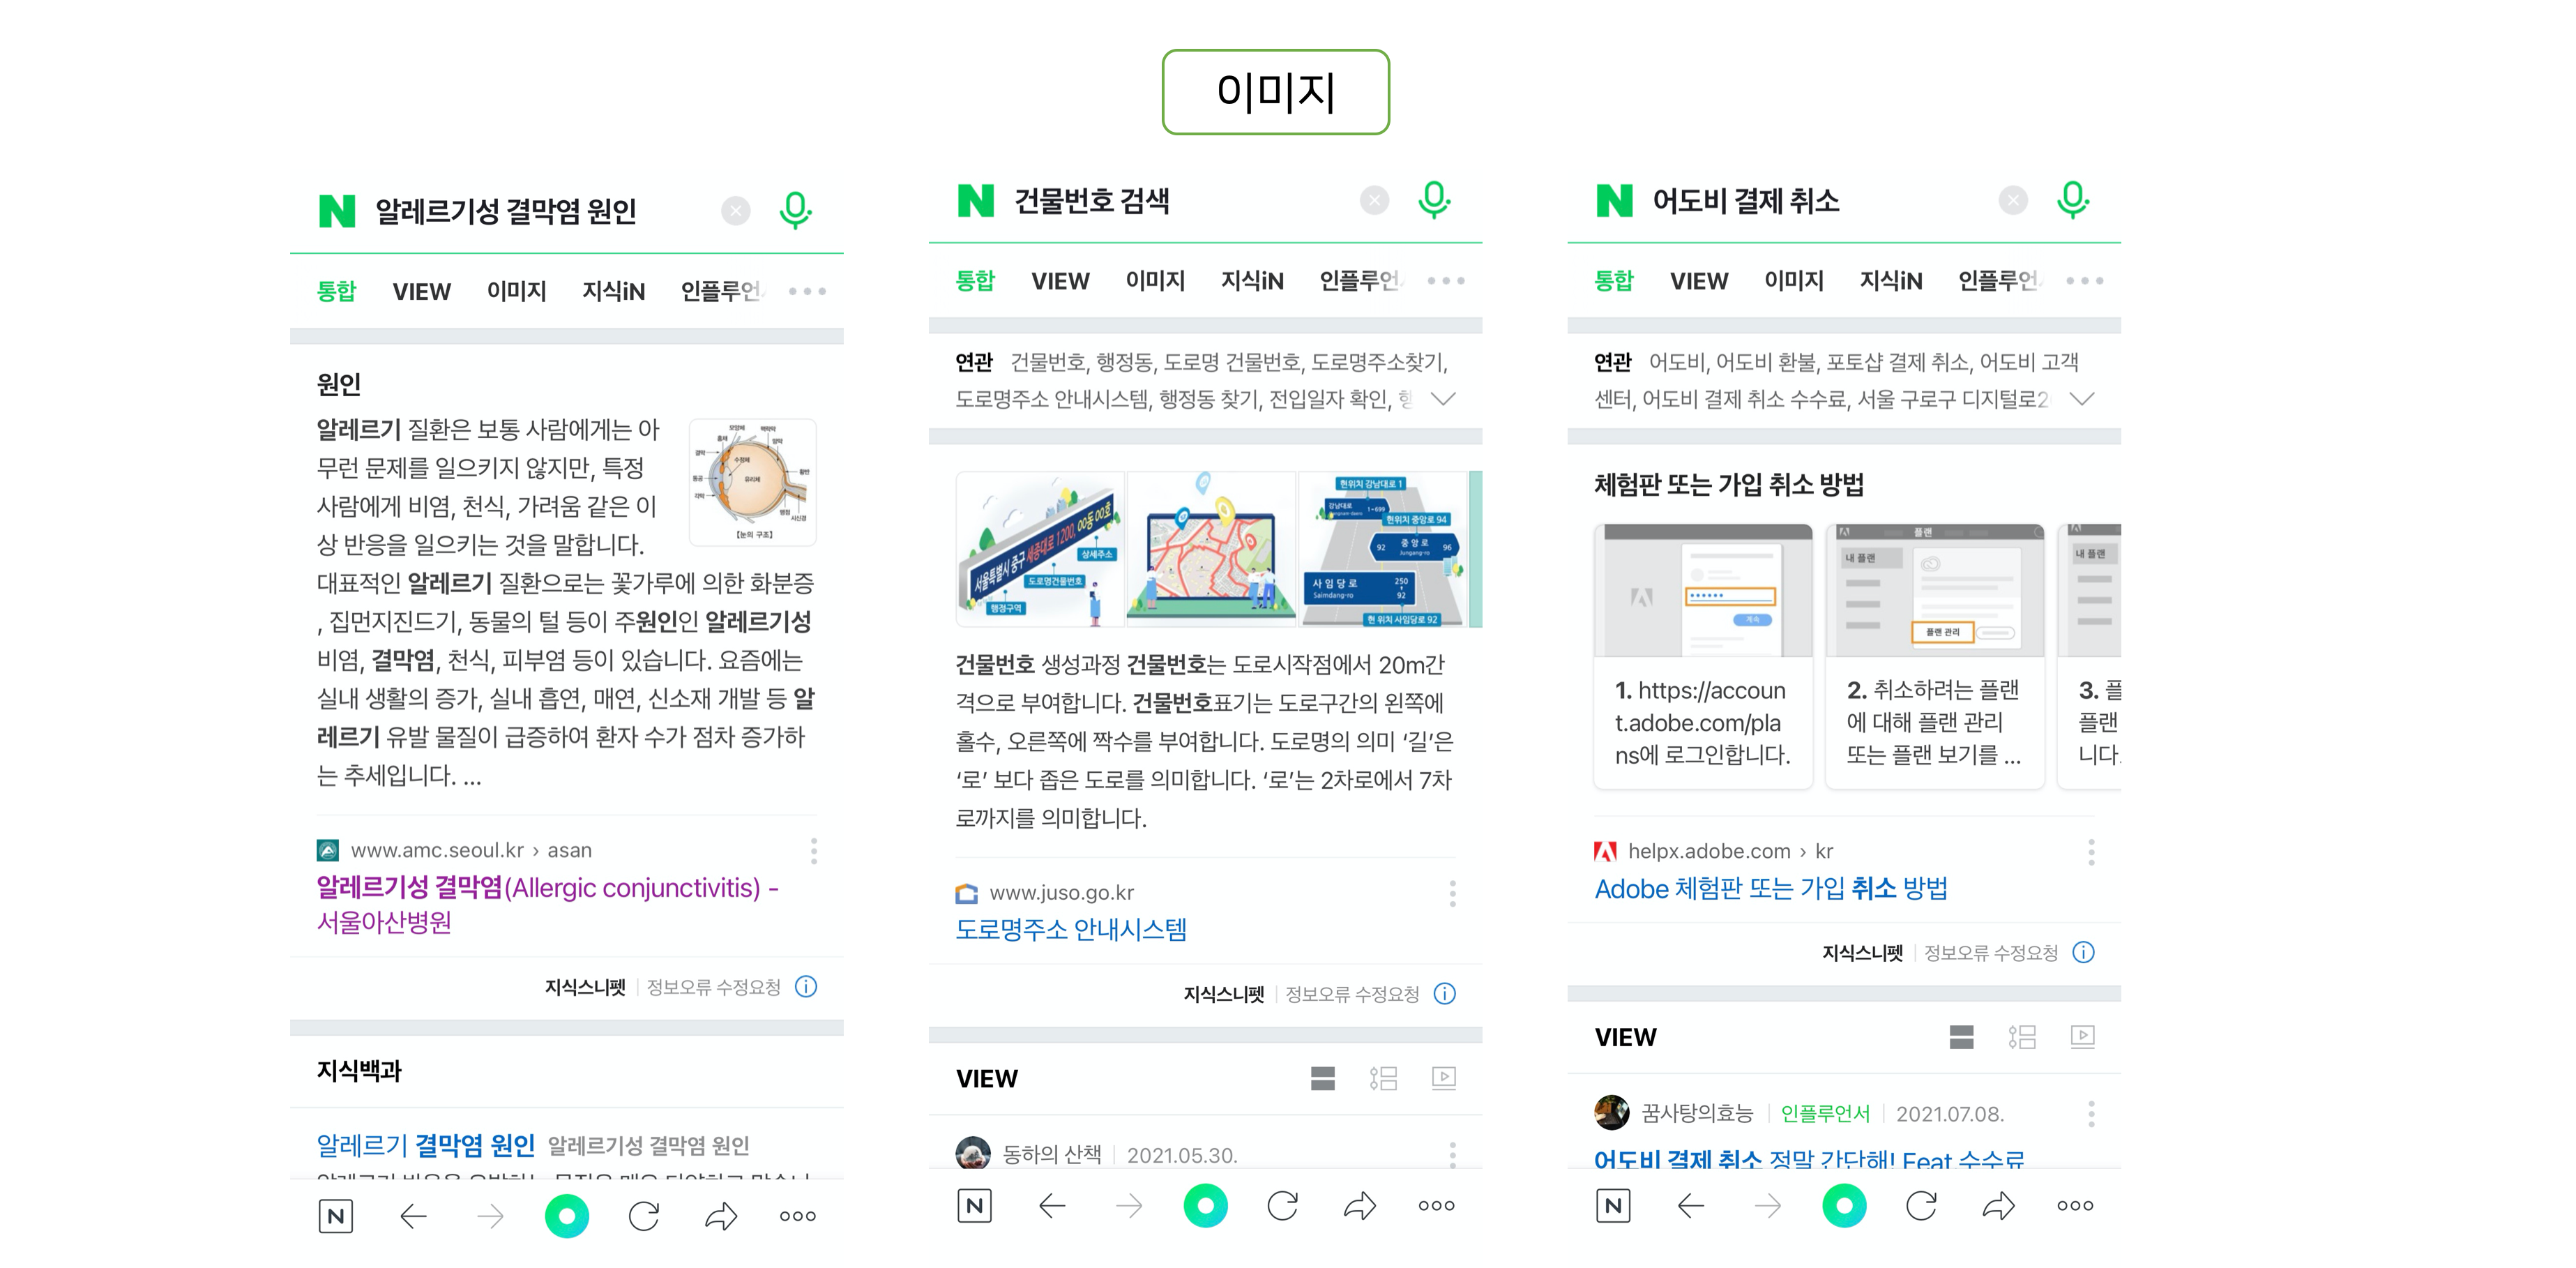Tap green home circle in 어도비 결제 취소 screen toolbar
Screen dimensions: 2576x1268
1844,1205
